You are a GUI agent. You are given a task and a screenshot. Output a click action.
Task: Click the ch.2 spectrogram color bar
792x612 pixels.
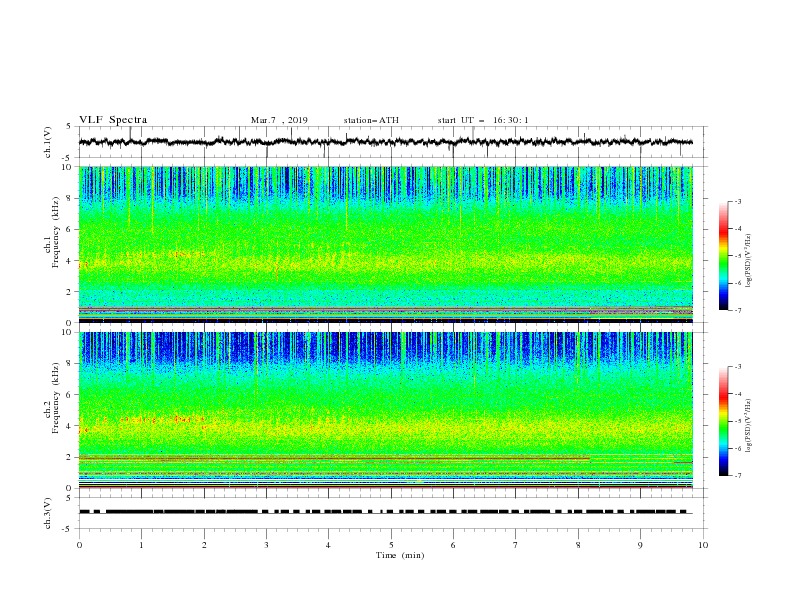click(723, 421)
